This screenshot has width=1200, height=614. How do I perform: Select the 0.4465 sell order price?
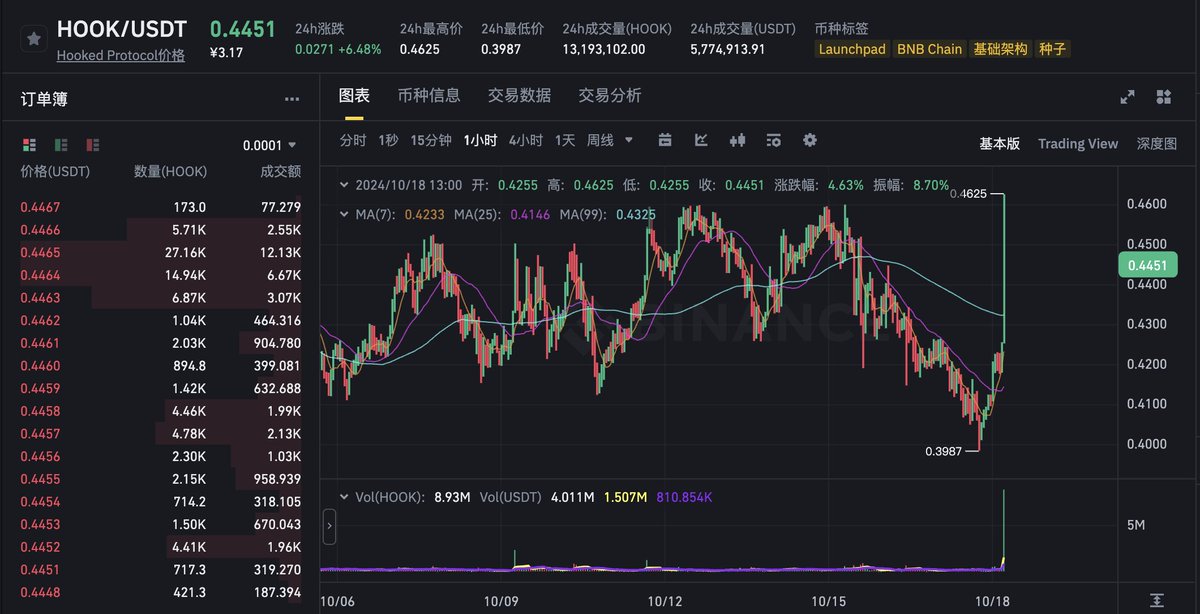pos(40,253)
